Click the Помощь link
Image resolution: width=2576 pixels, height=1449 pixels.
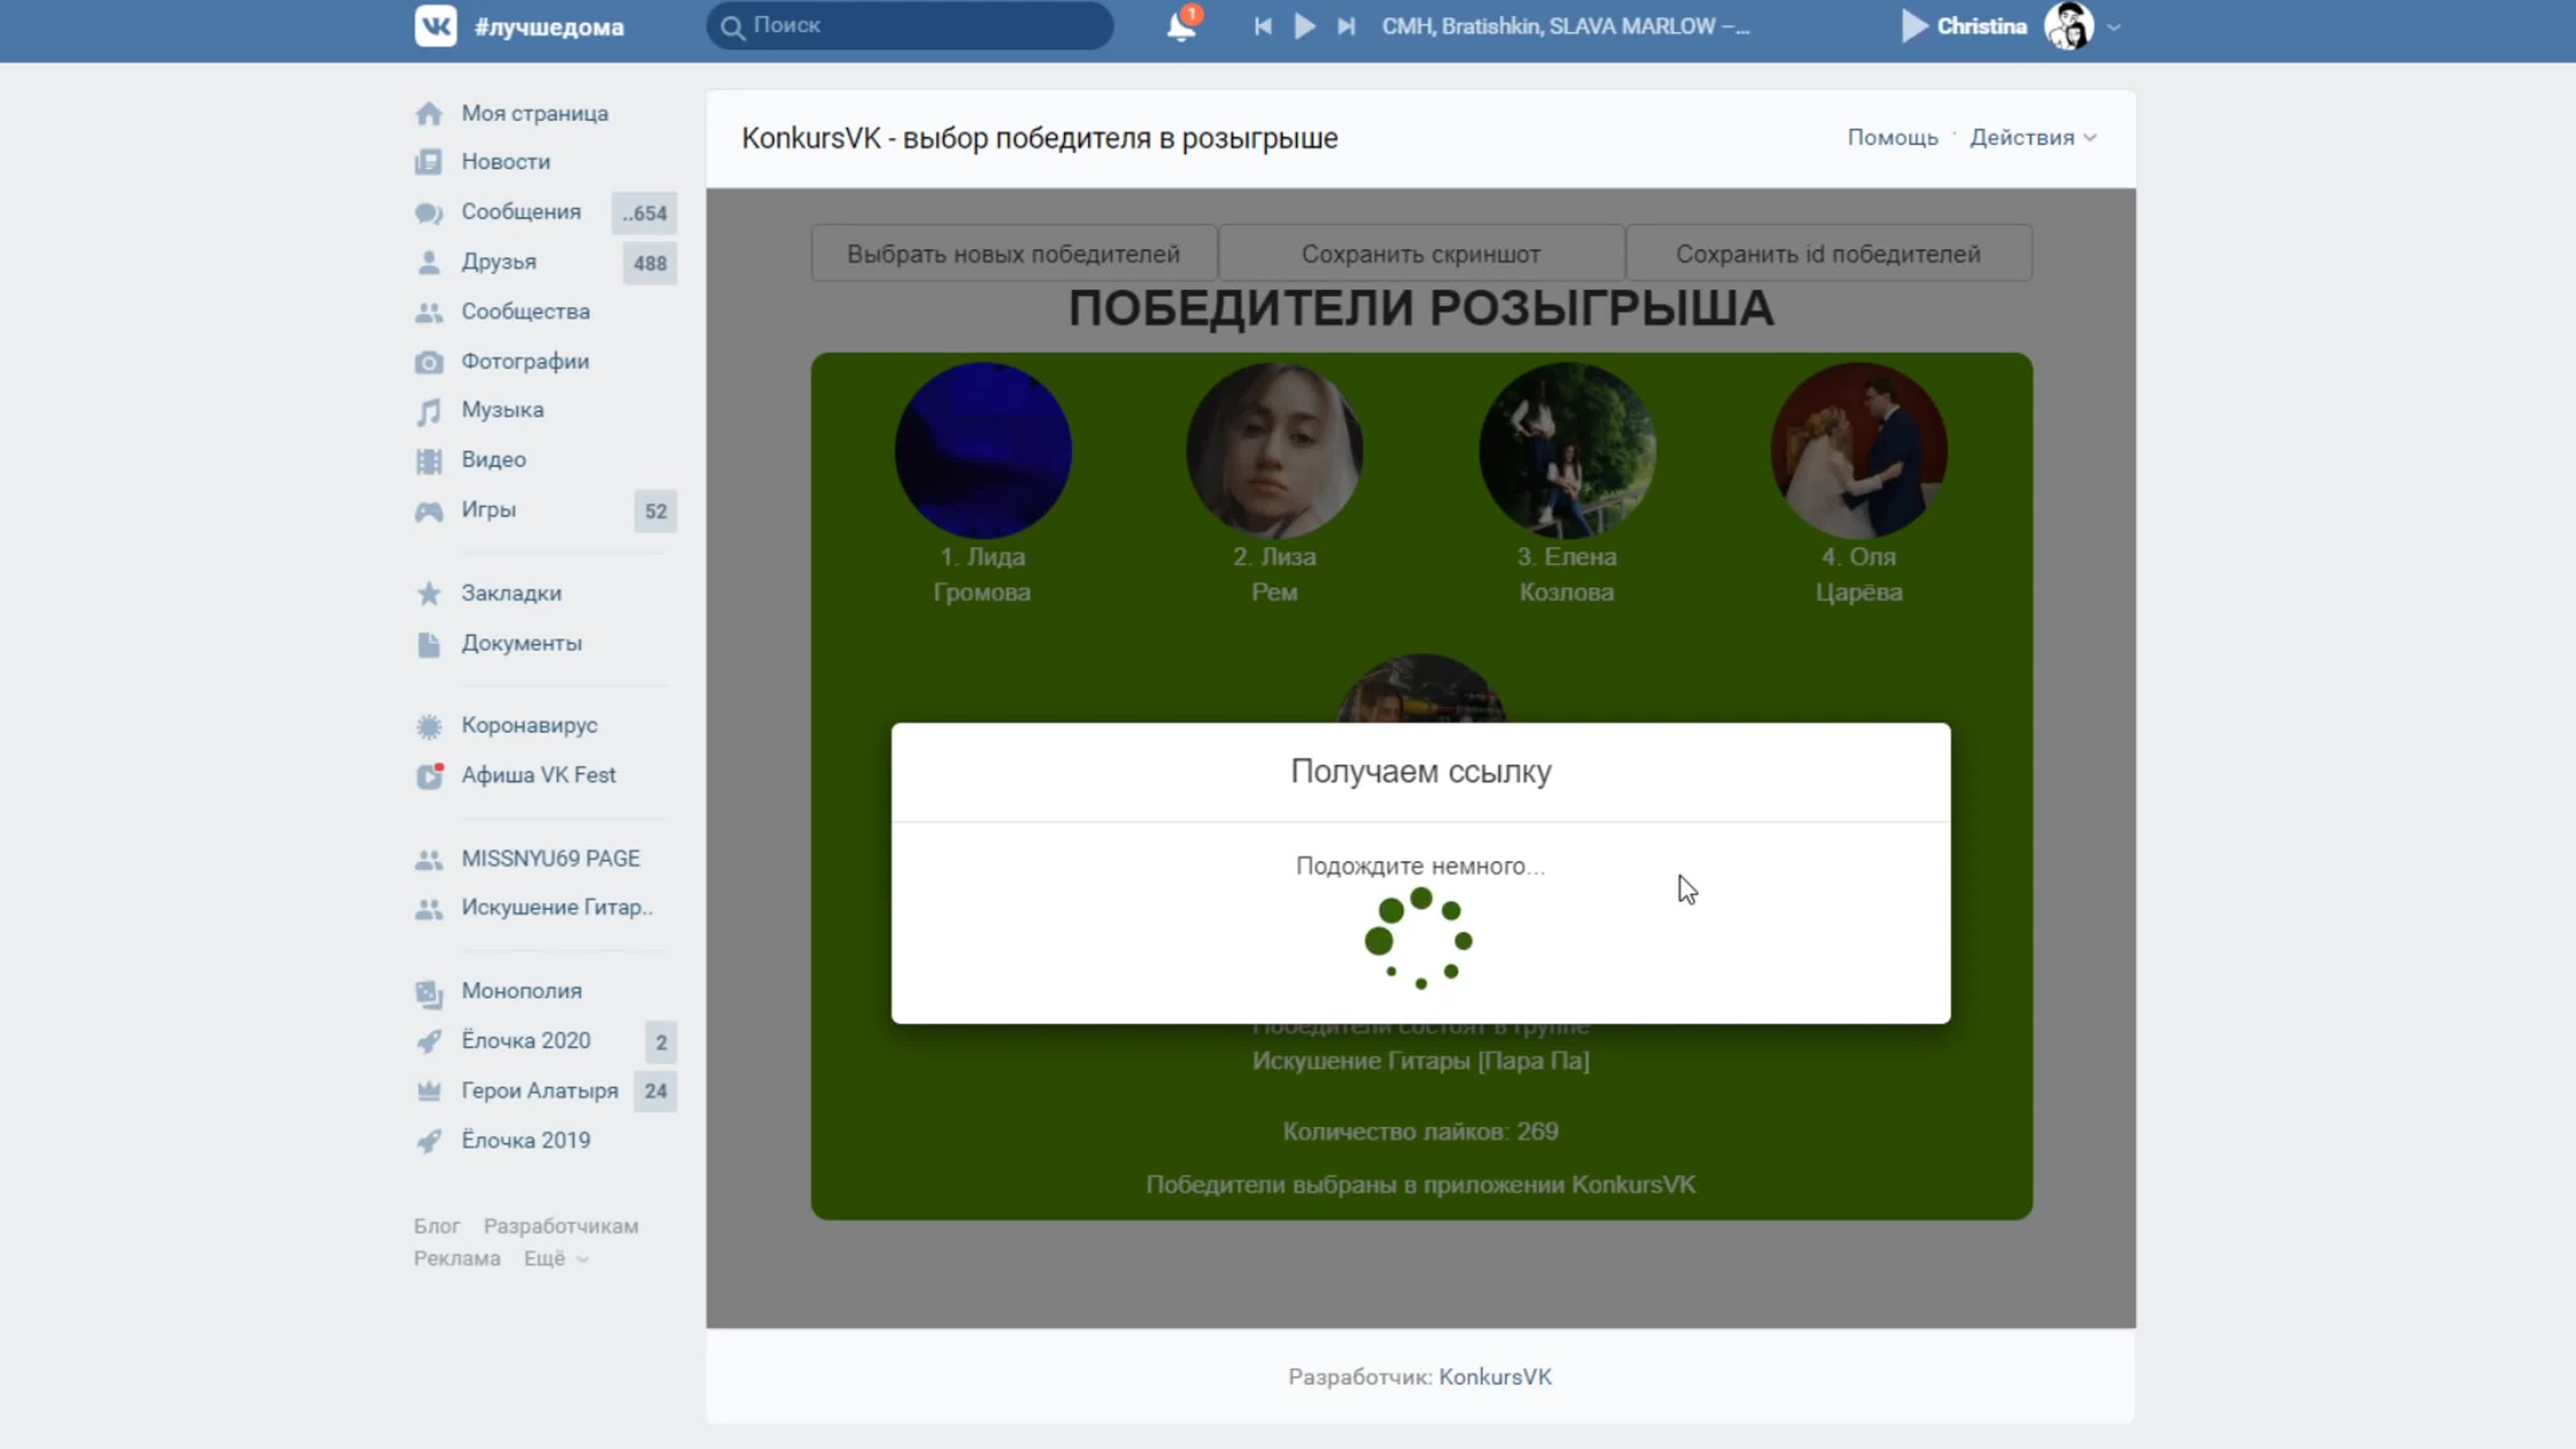(x=1892, y=138)
